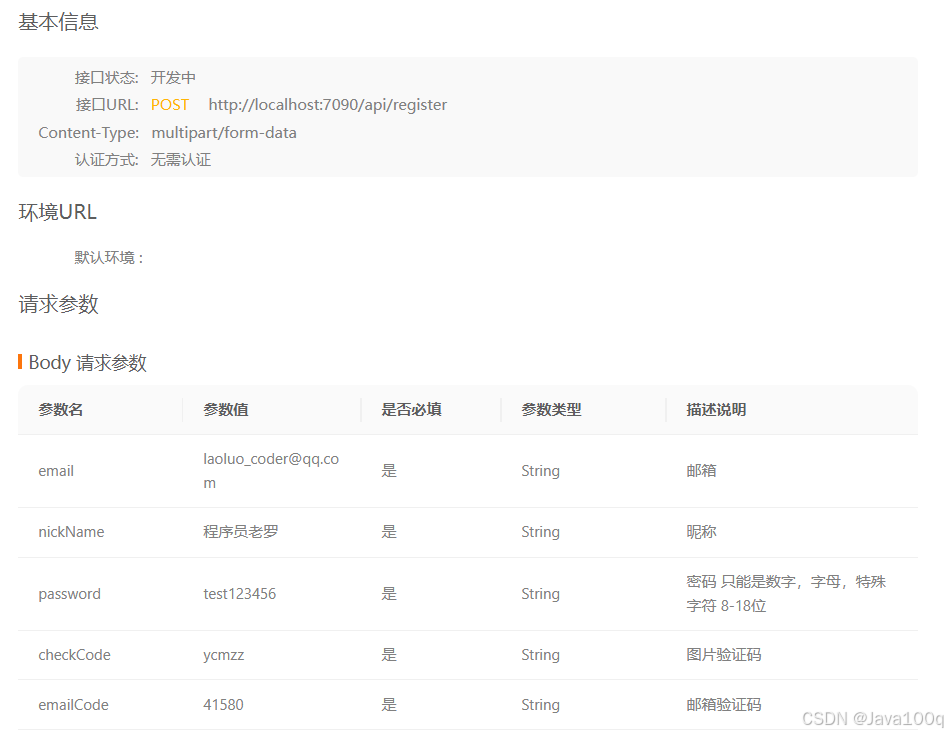This screenshot has width=948, height=734.
Task: Click the Body 请求参数 heading
Action: 88,363
